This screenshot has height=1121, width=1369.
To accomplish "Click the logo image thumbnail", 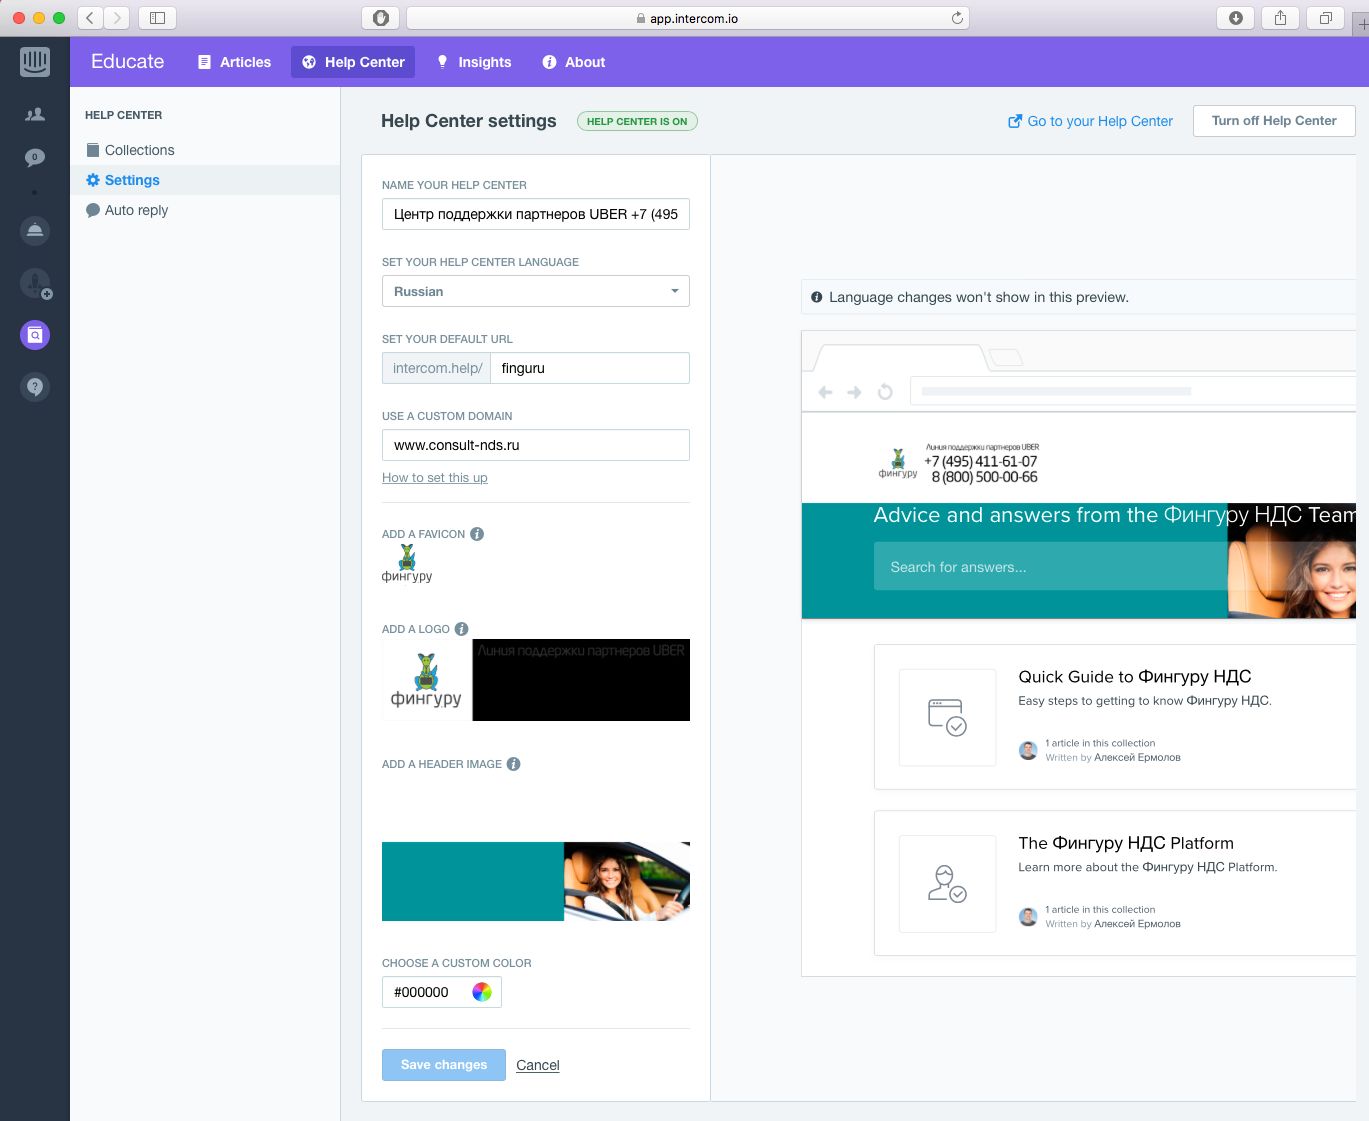I will click(x=536, y=680).
